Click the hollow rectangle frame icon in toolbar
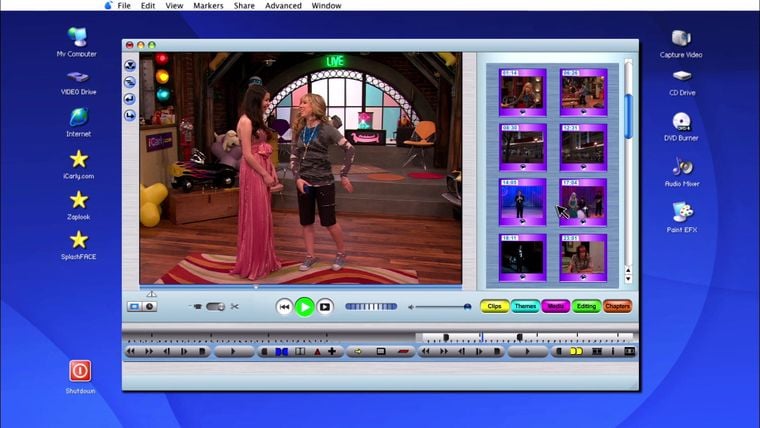 click(381, 351)
